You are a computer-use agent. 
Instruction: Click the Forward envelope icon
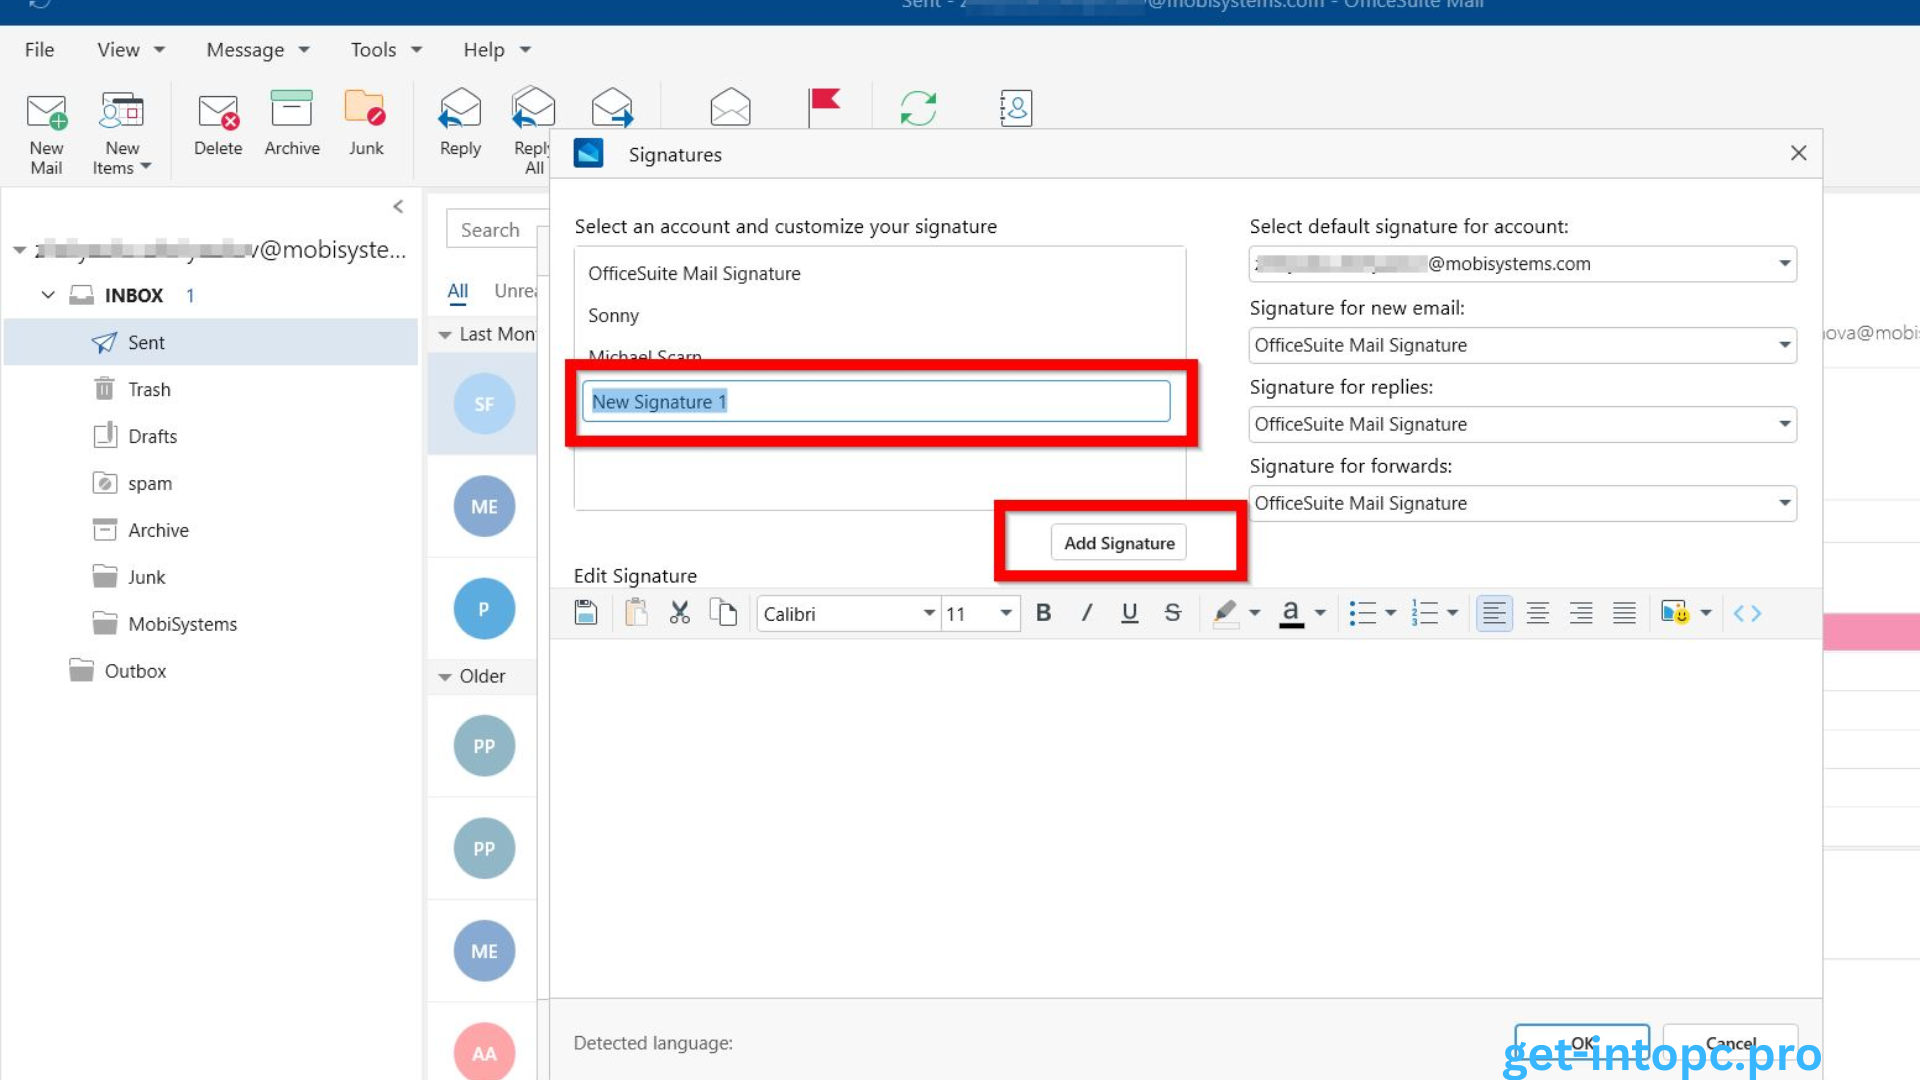click(612, 107)
